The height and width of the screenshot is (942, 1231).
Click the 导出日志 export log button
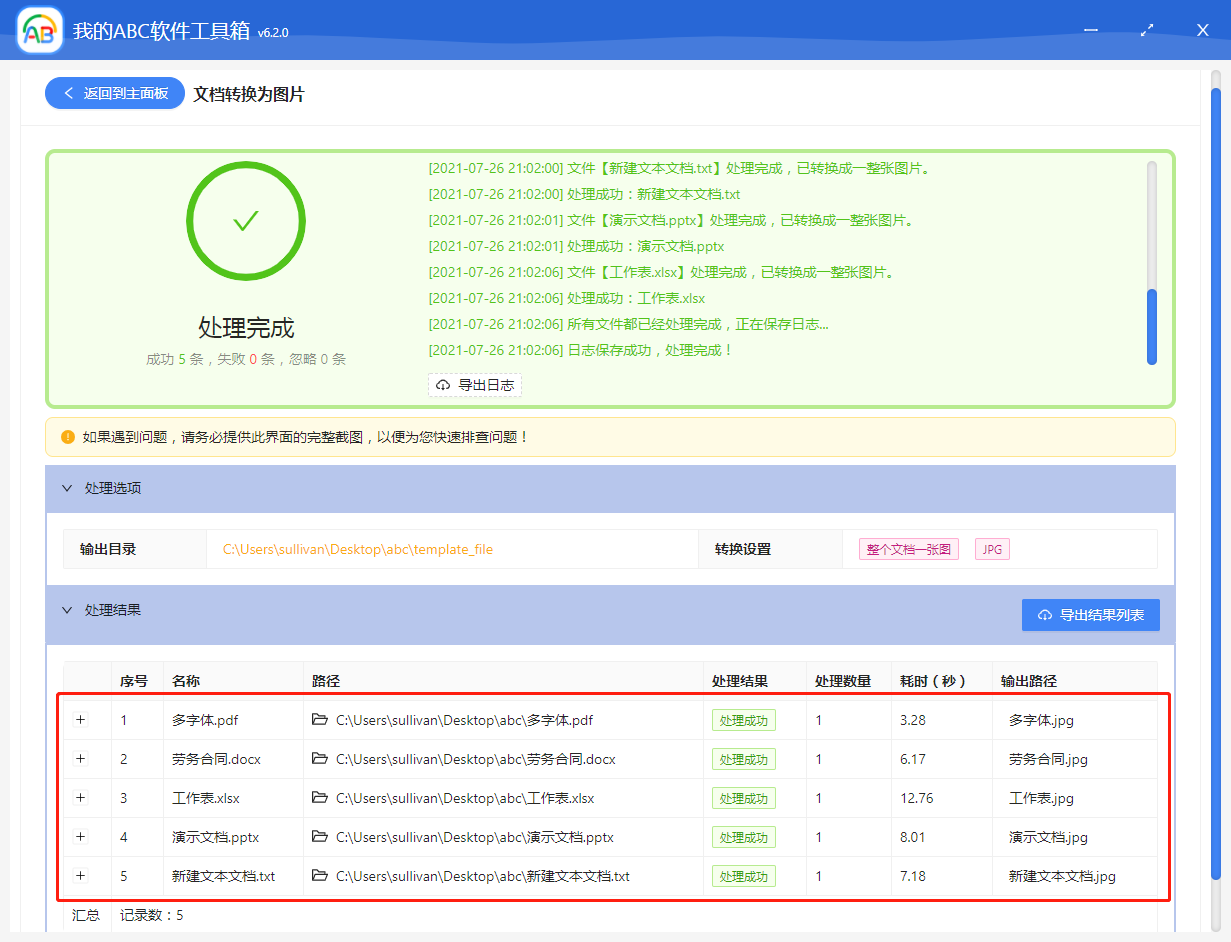coord(475,385)
